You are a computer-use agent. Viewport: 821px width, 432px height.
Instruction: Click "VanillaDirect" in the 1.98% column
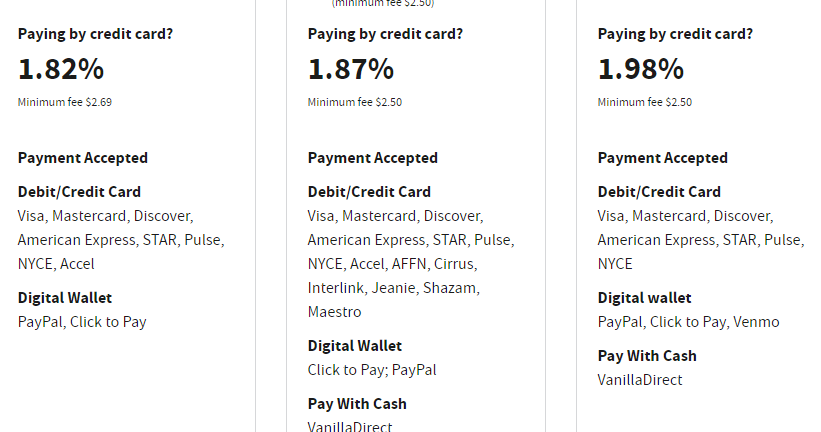640,380
